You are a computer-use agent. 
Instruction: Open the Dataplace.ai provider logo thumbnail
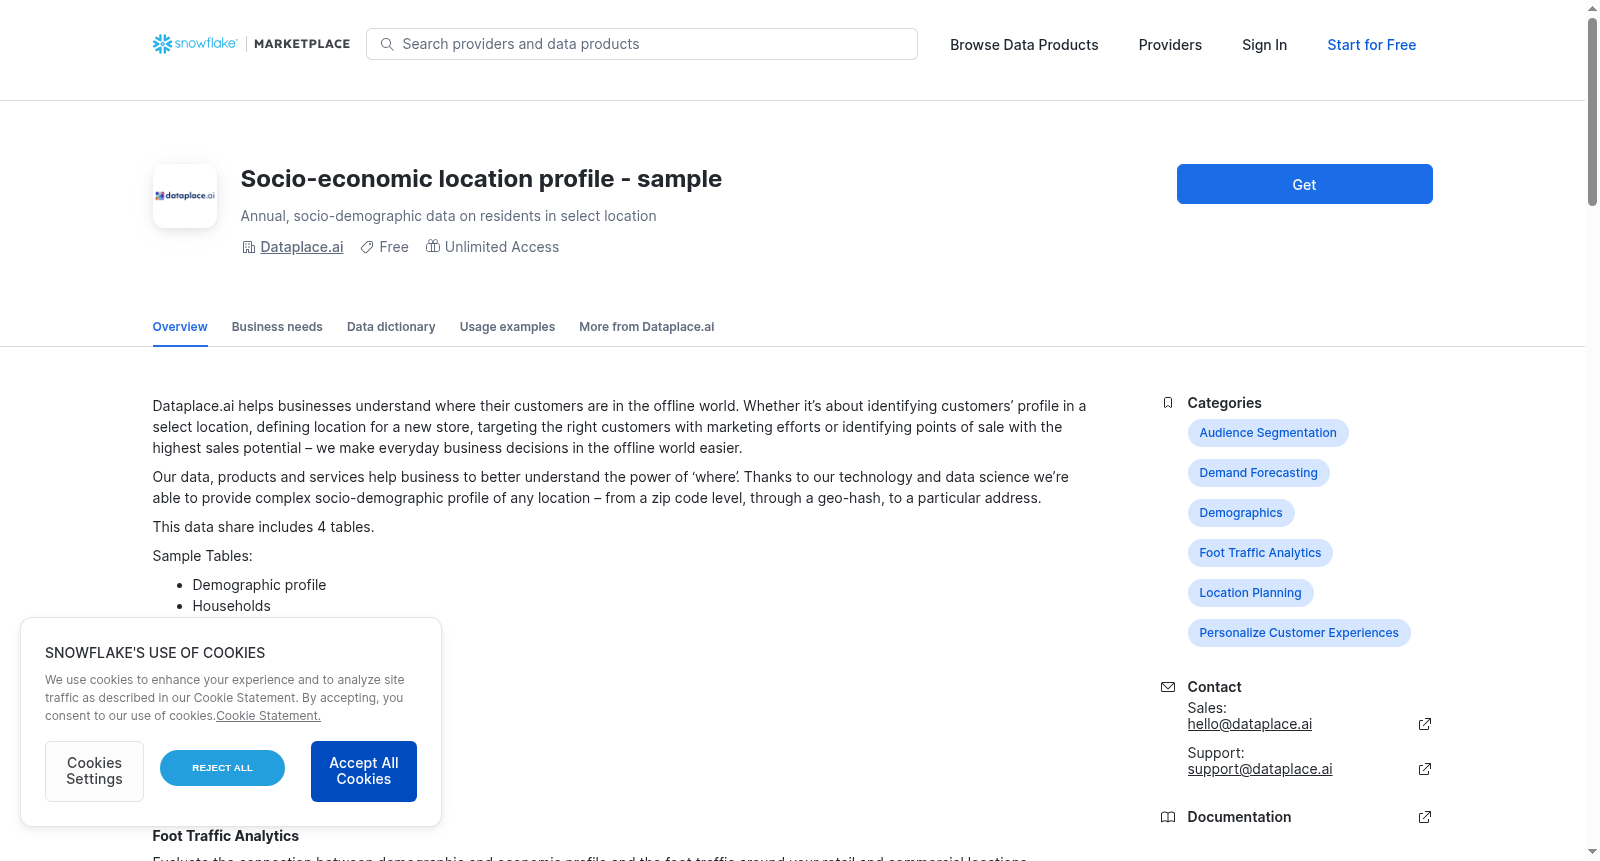pyautogui.click(x=185, y=196)
